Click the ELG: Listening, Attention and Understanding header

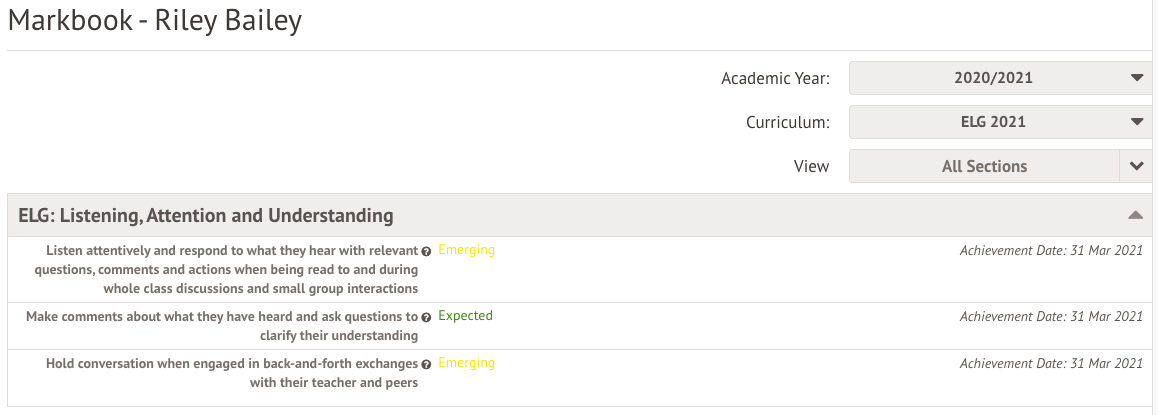(206, 215)
